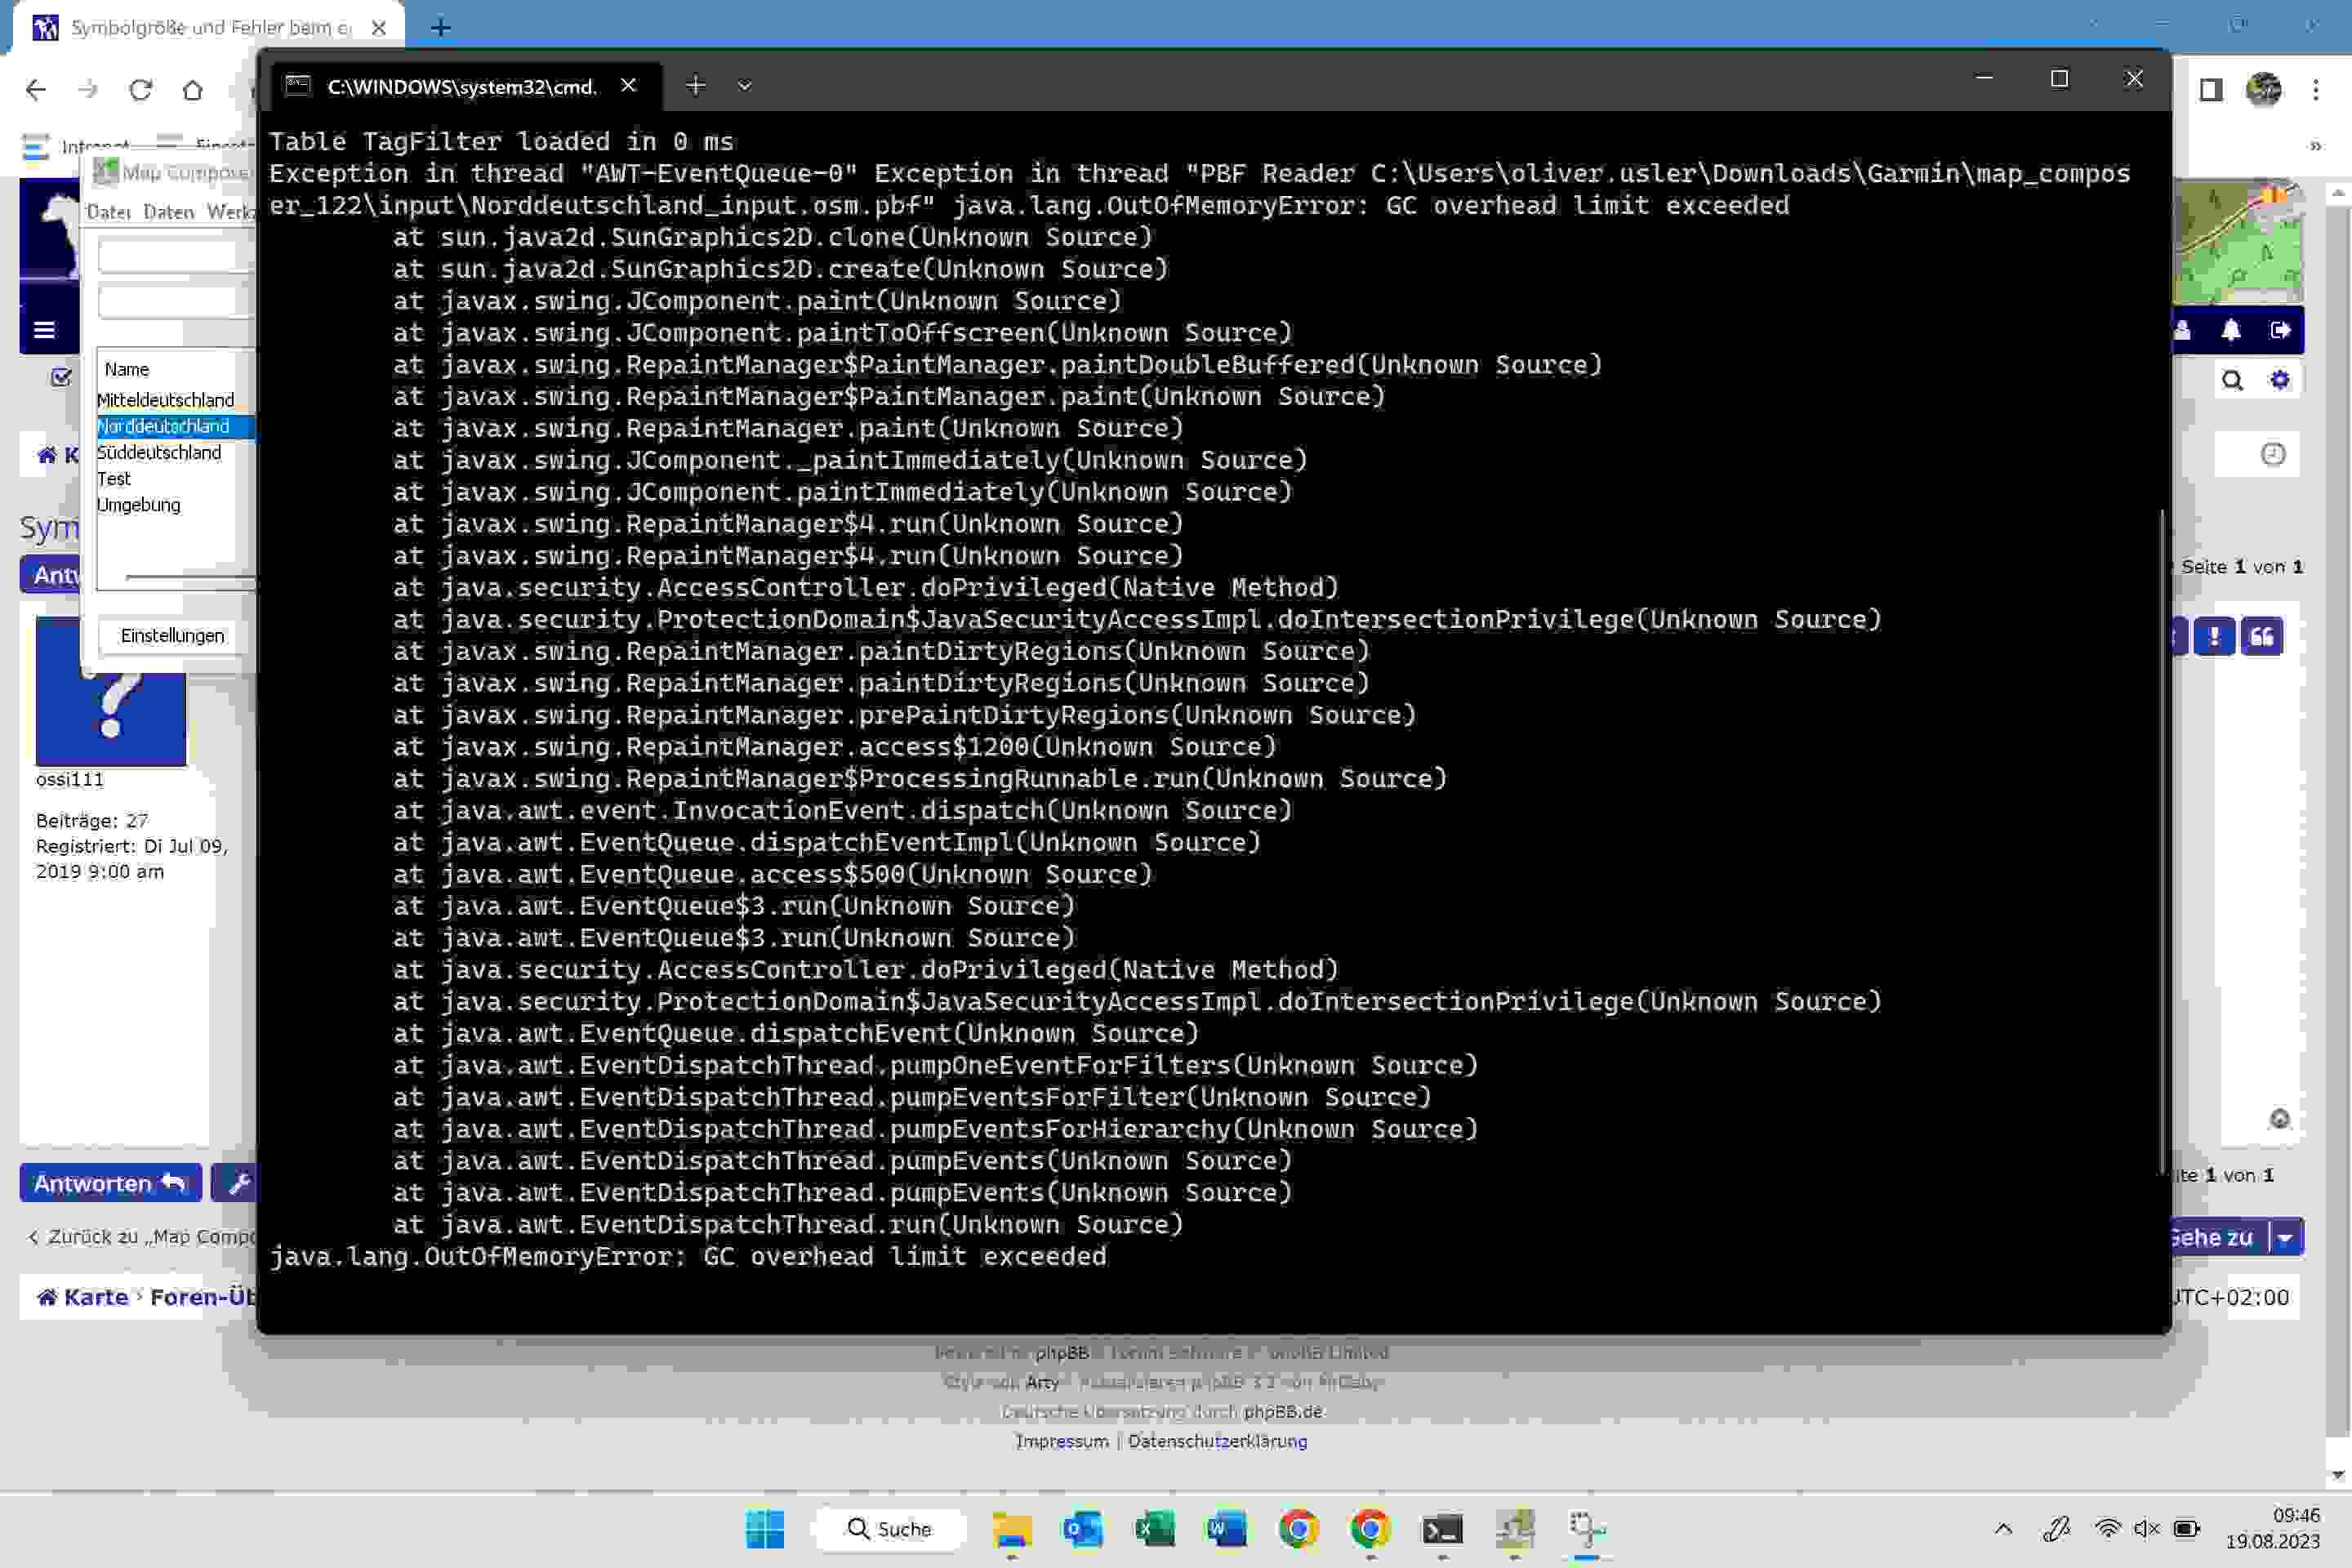The image size is (2352, 1568).
Task: Click the Windows taskbar Suche field
Action: click(890, 1529)
